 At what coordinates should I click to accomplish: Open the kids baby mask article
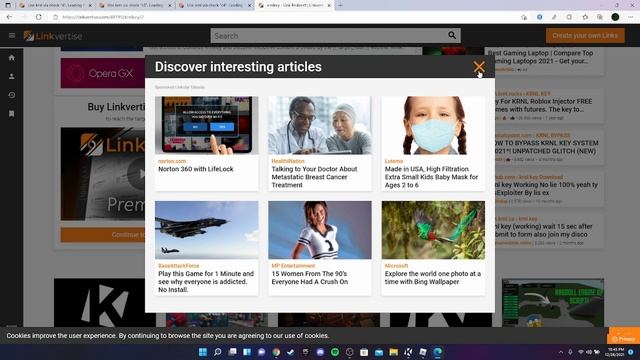pos(431,177)
